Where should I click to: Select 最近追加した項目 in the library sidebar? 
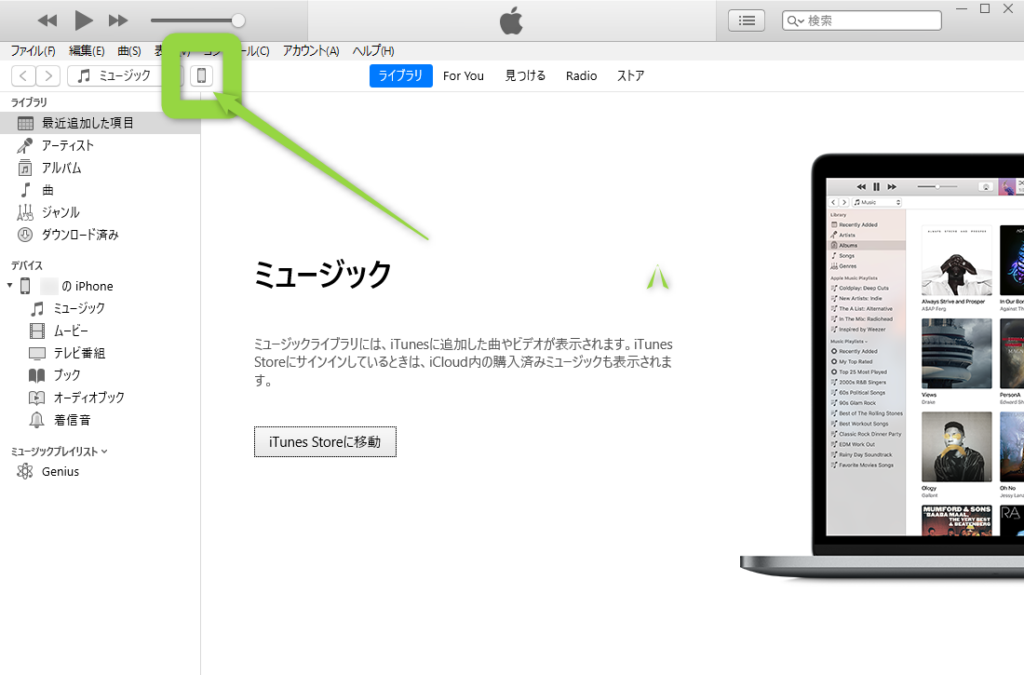click(x=100, y=123)
